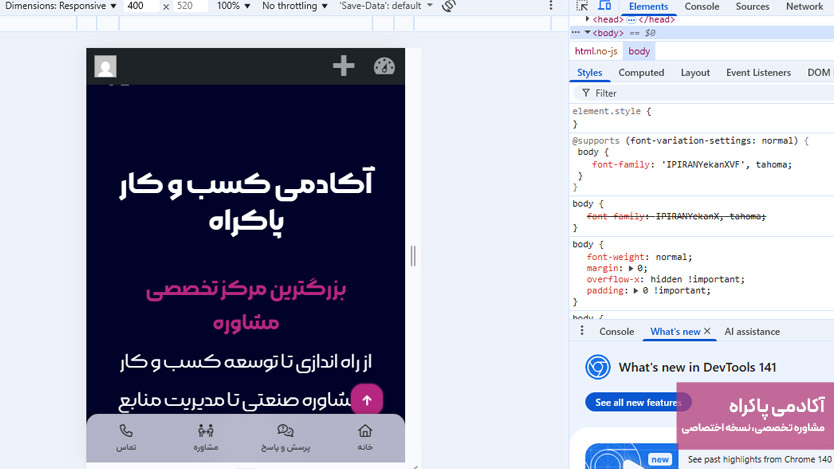Switch to the Sources panel tab
This screenshot has width=834, height=469.
click(752, 6)
